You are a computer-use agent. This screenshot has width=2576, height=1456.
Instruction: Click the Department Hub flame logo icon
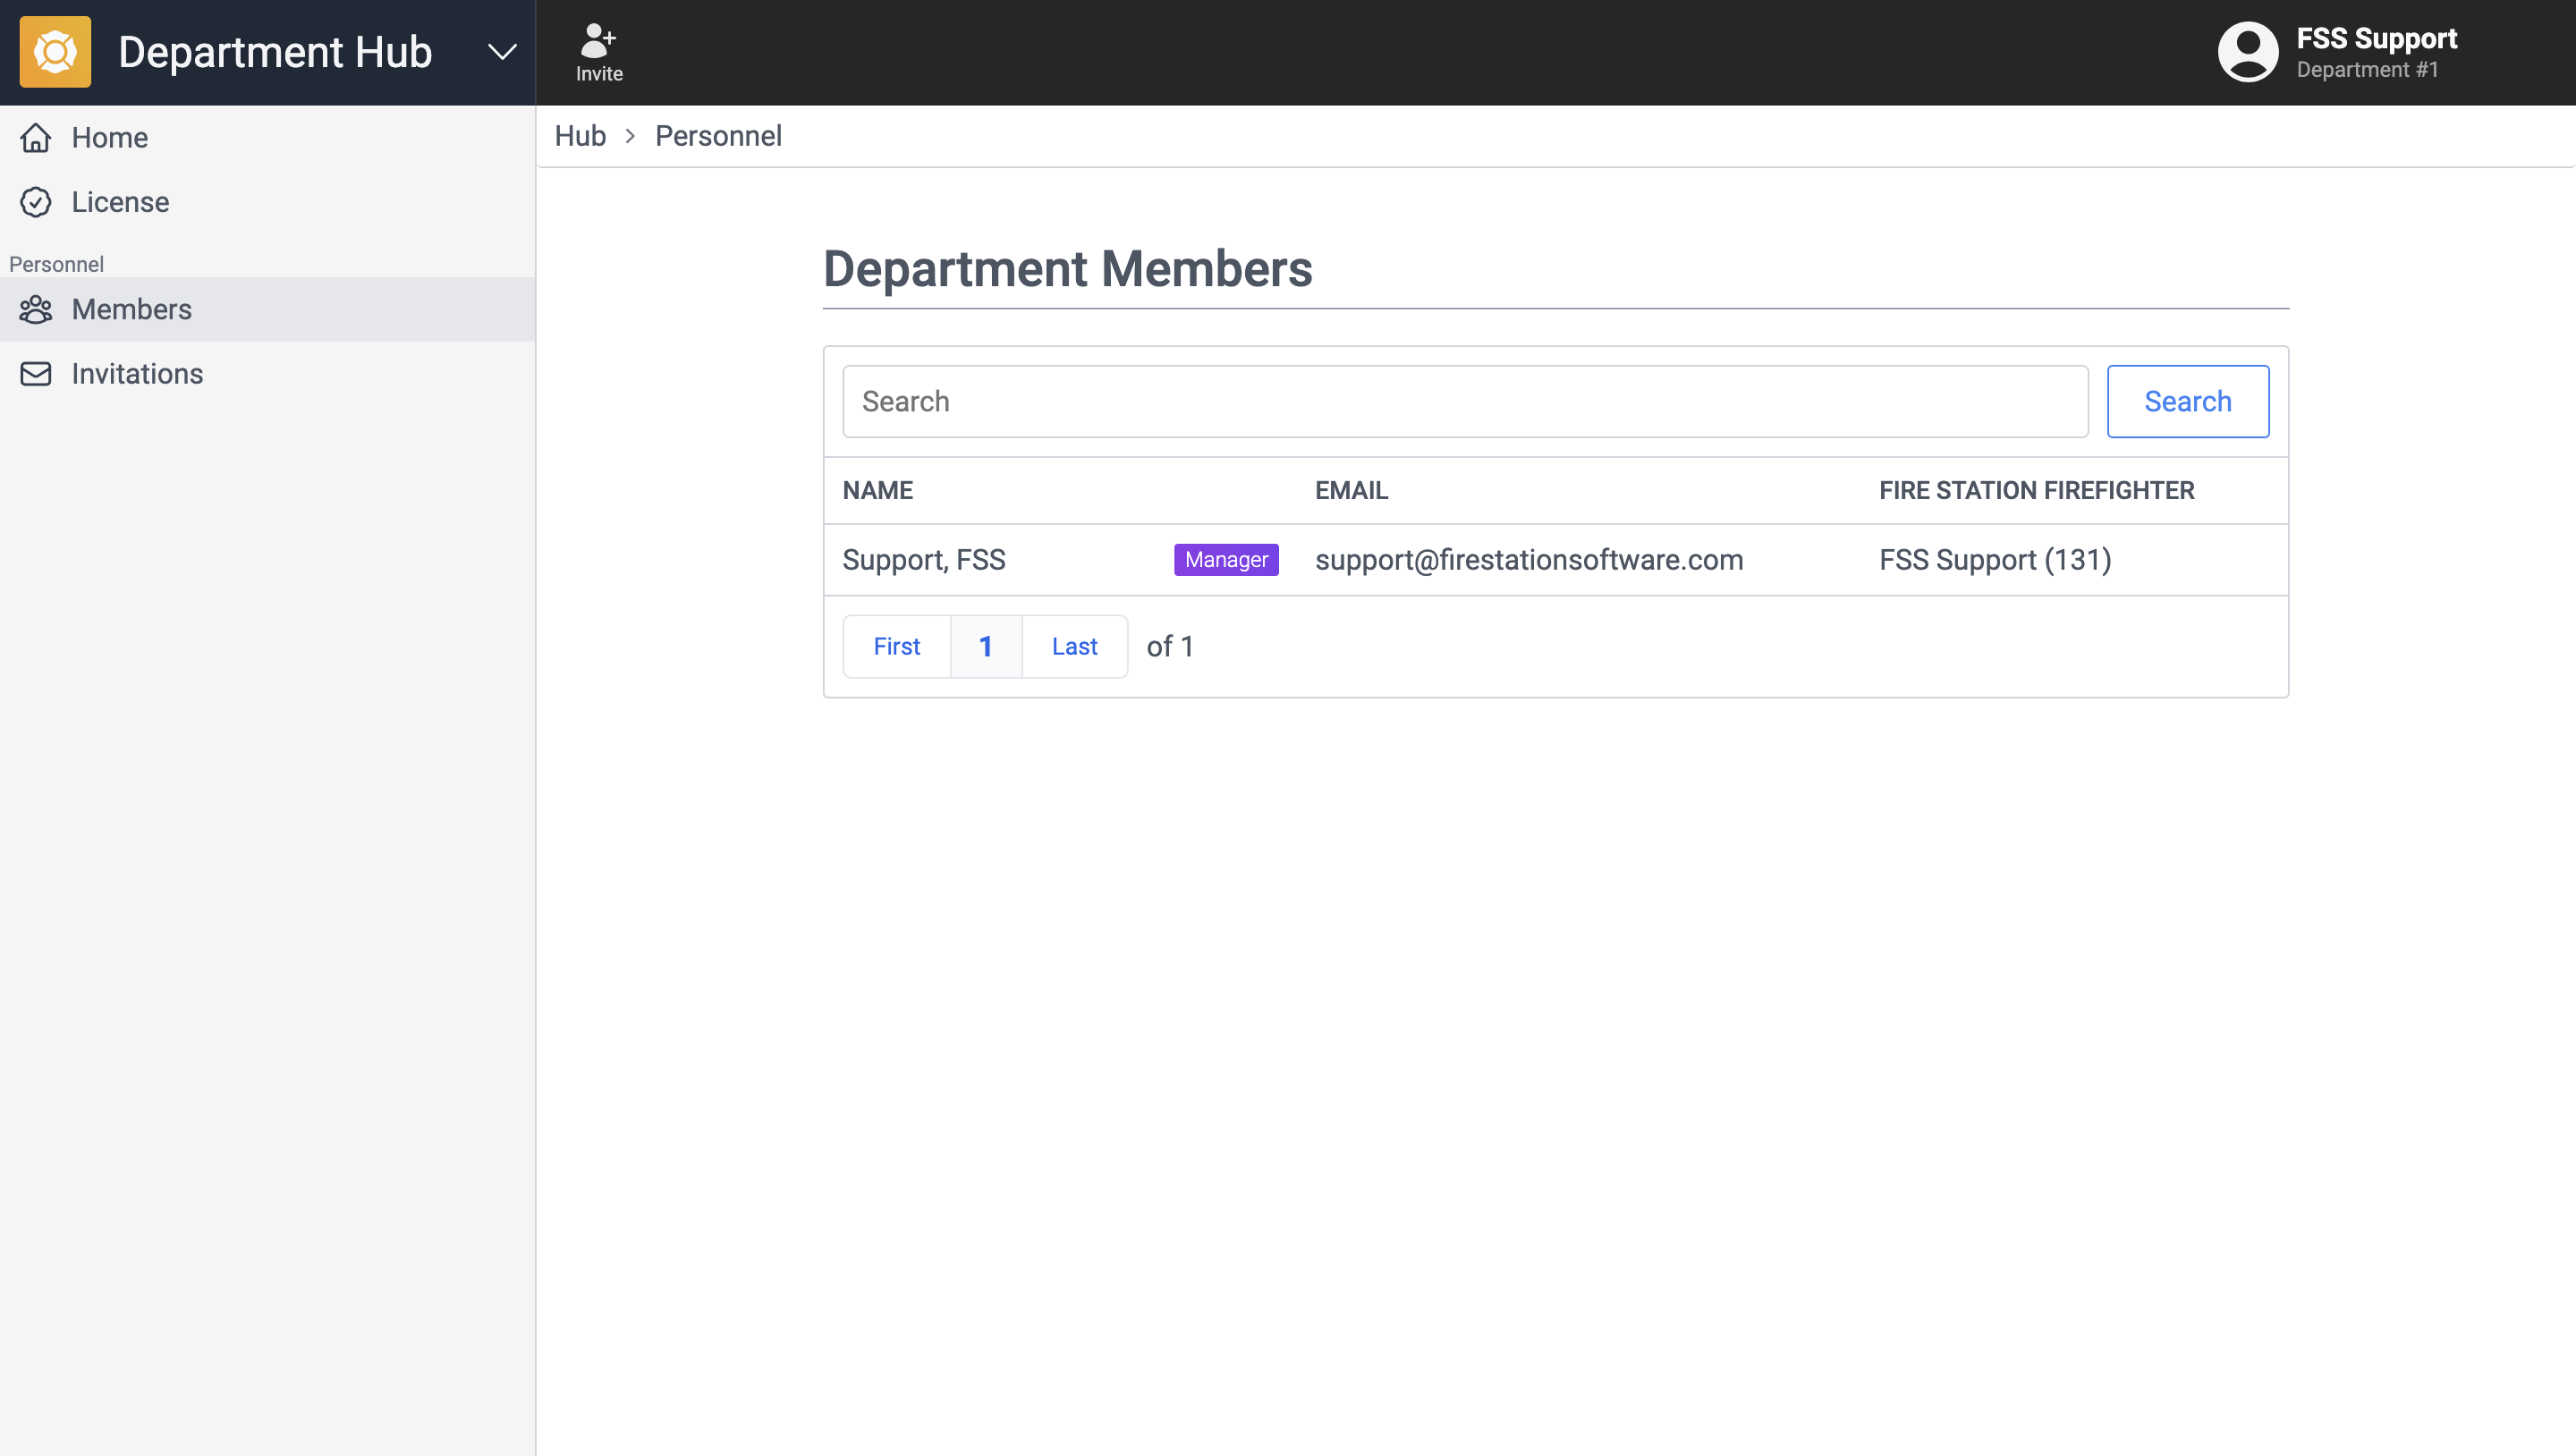55,52
